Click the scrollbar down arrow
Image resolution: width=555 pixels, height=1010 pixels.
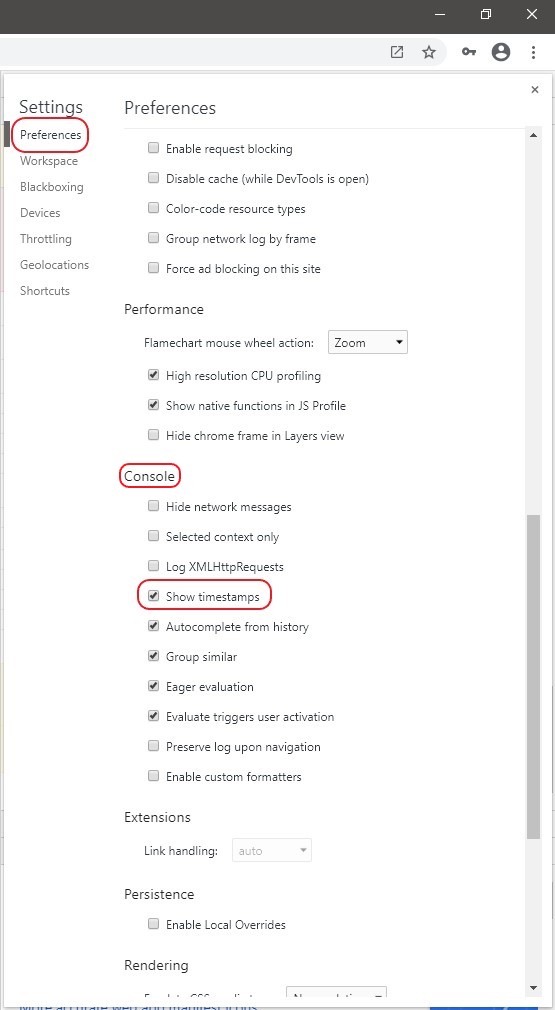pyautogui.click(x=533, y=987)
